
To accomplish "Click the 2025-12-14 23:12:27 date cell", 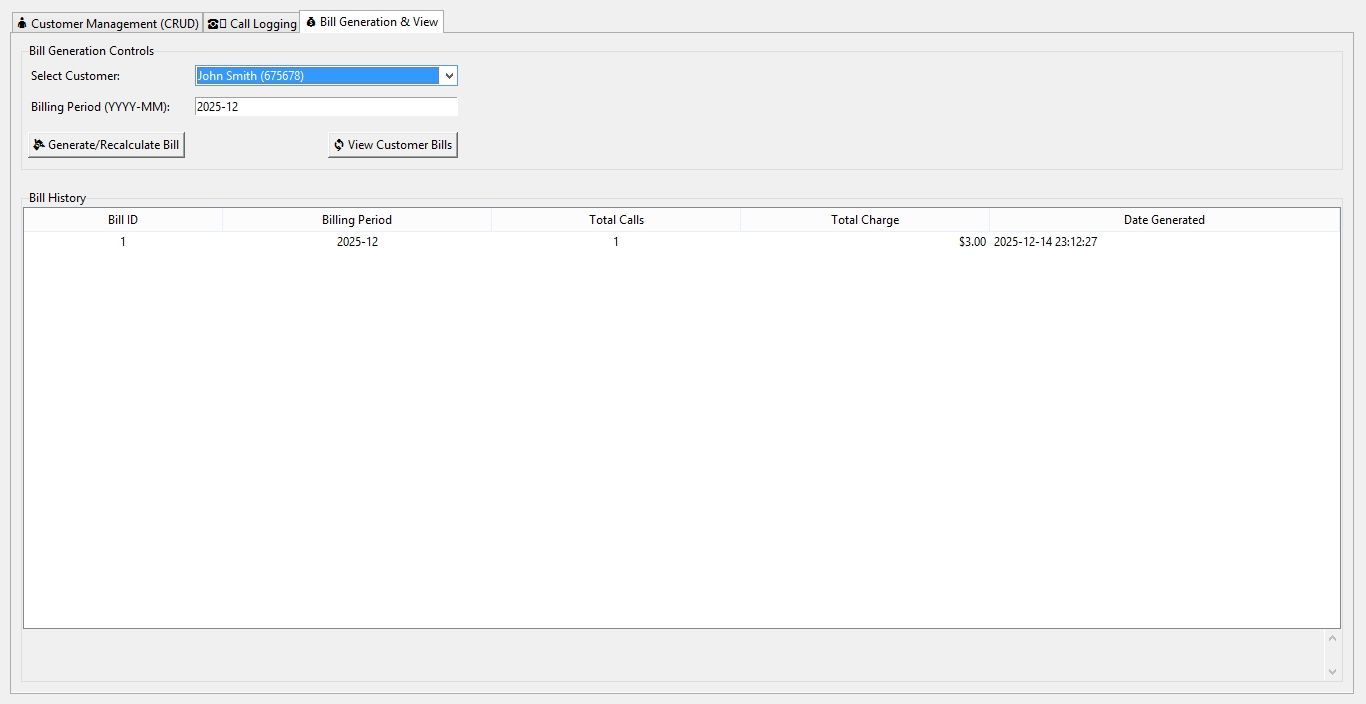I will point(1045,242).
